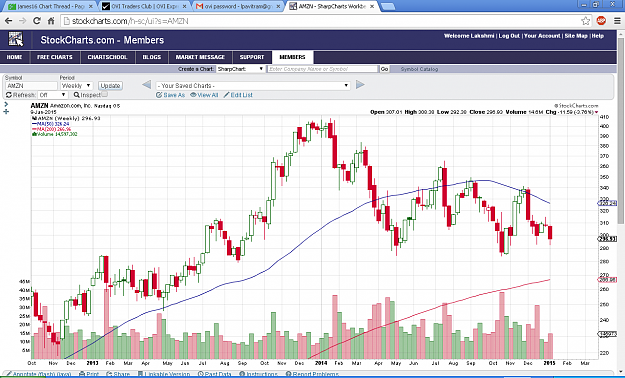The height and width of the screenshot is (378, 625).
Task: Select the MEMBERS nav tab
Action: (292, 57)
